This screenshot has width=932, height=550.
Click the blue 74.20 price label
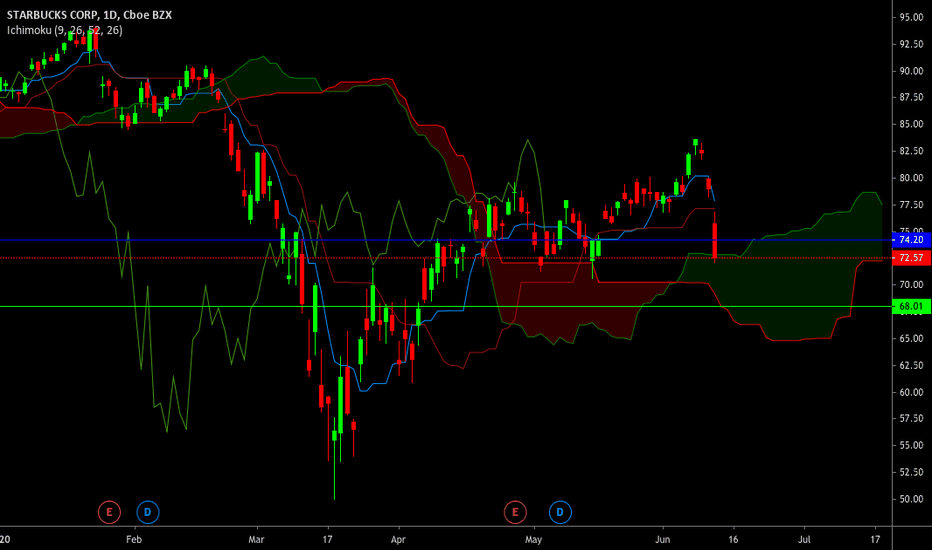coord(912,240)
